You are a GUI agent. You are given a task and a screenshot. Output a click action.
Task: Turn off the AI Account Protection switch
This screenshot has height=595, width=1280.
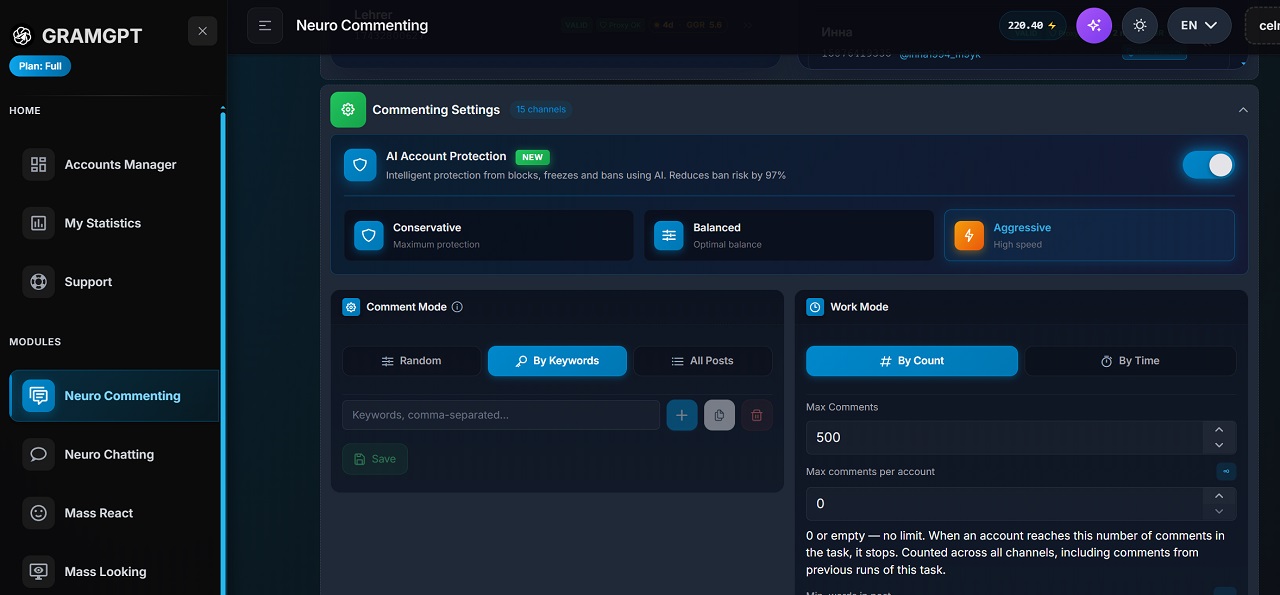1208,165
